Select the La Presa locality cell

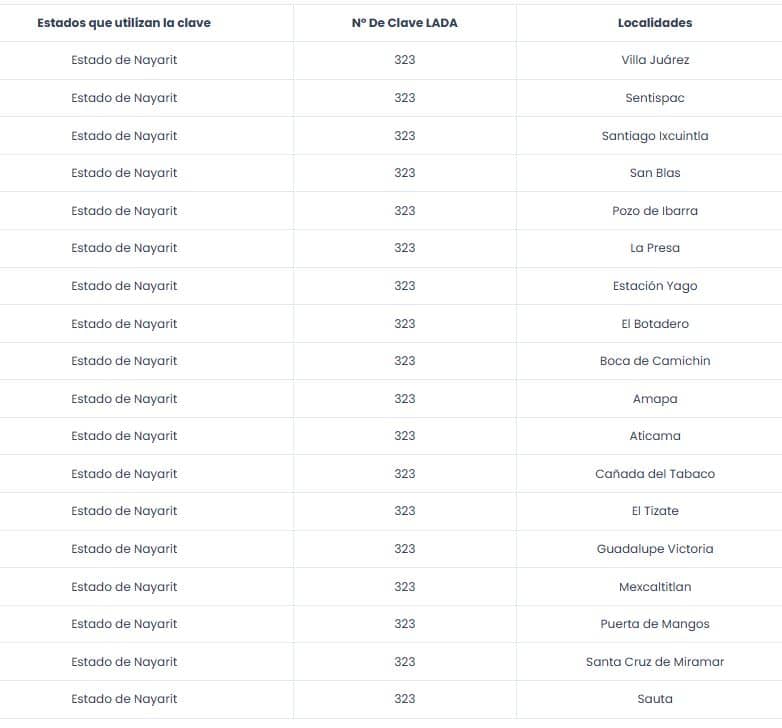pyautogui.click(x=655, y=248)
